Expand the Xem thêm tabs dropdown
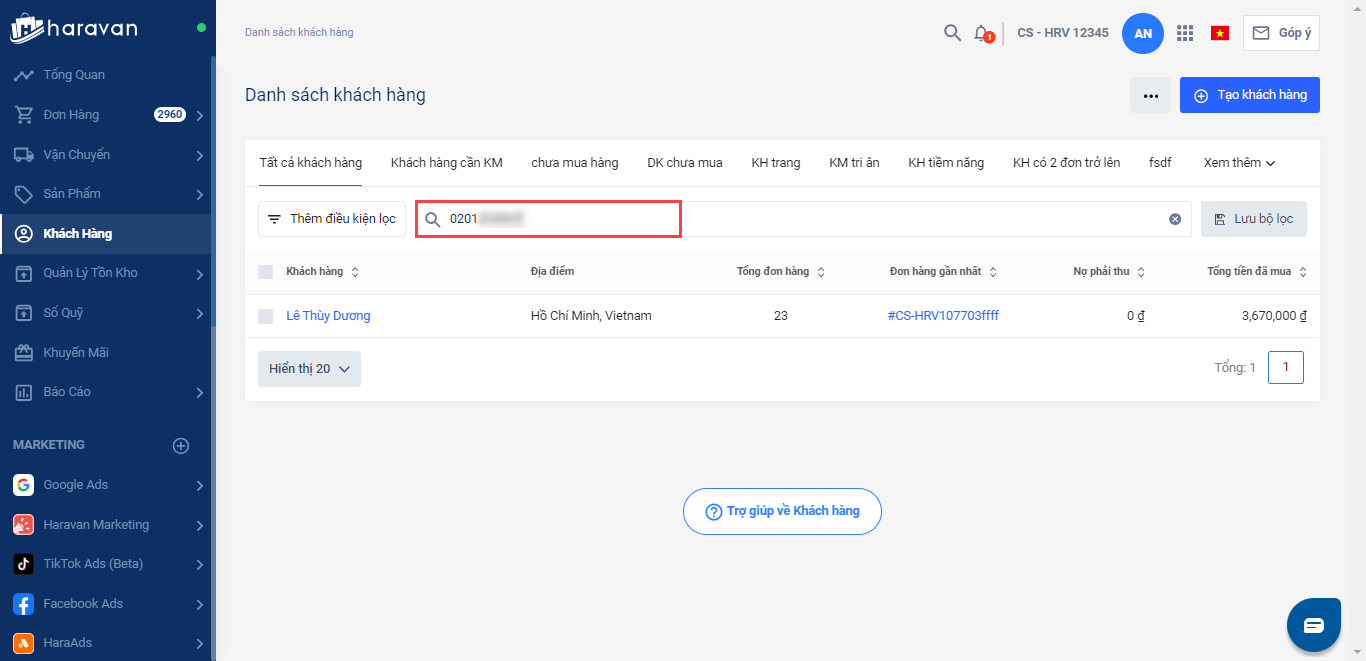 1239,163
